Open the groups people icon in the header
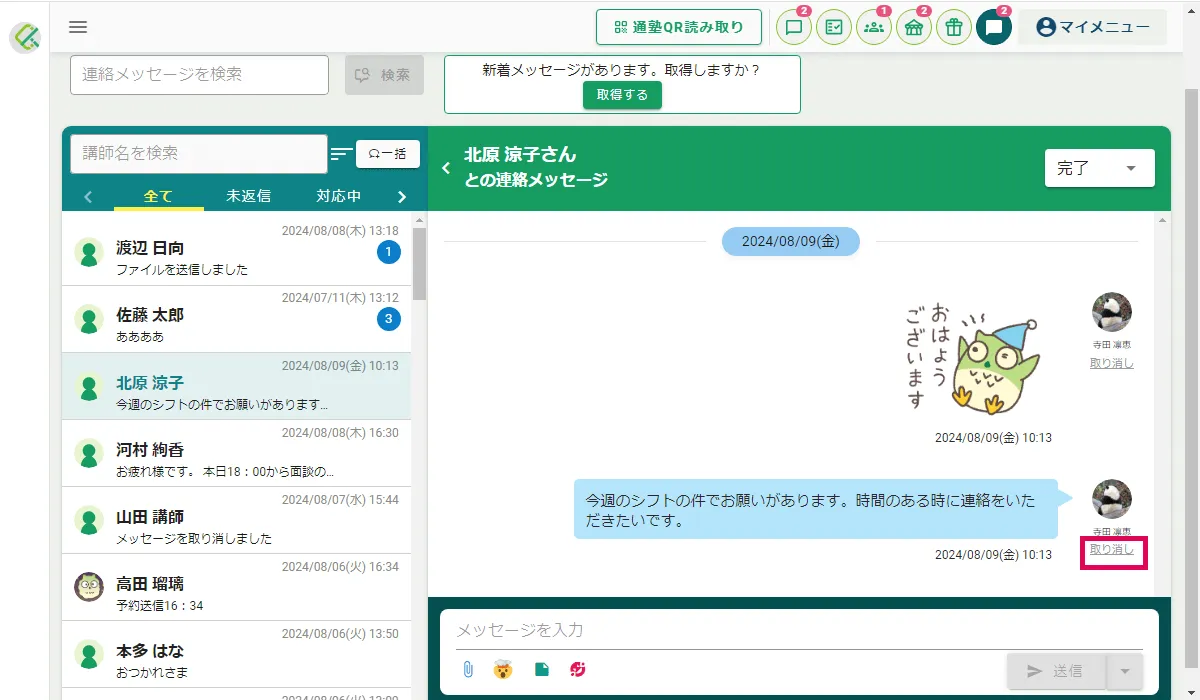 (x=874, y=27)
